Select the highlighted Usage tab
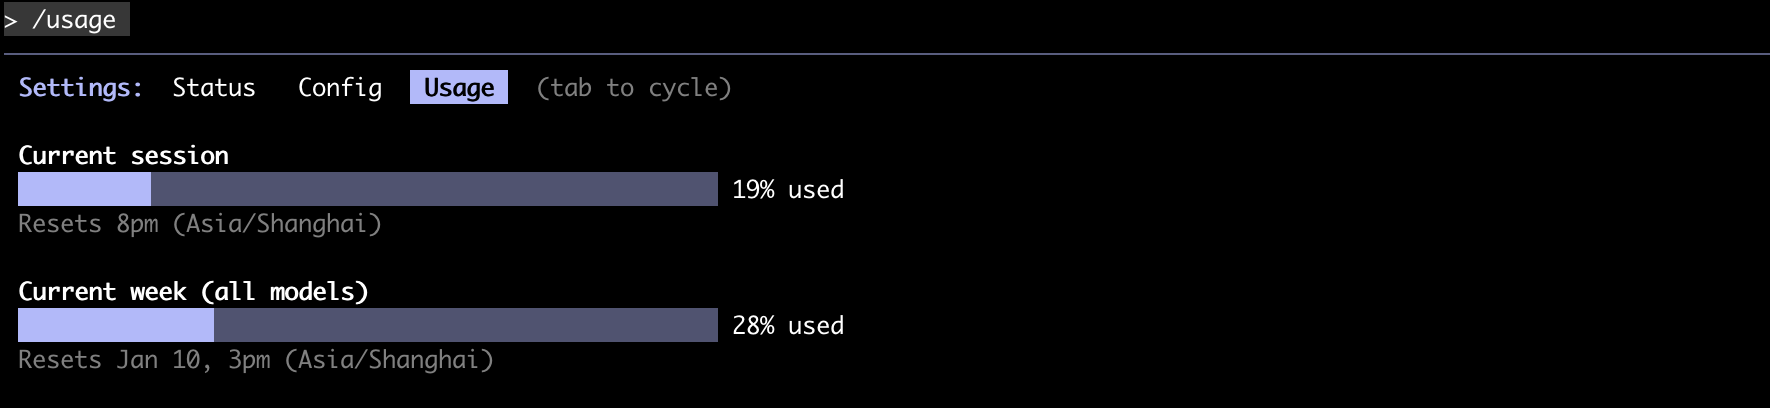The image size is (1770, 408). (x=459, y=87)
